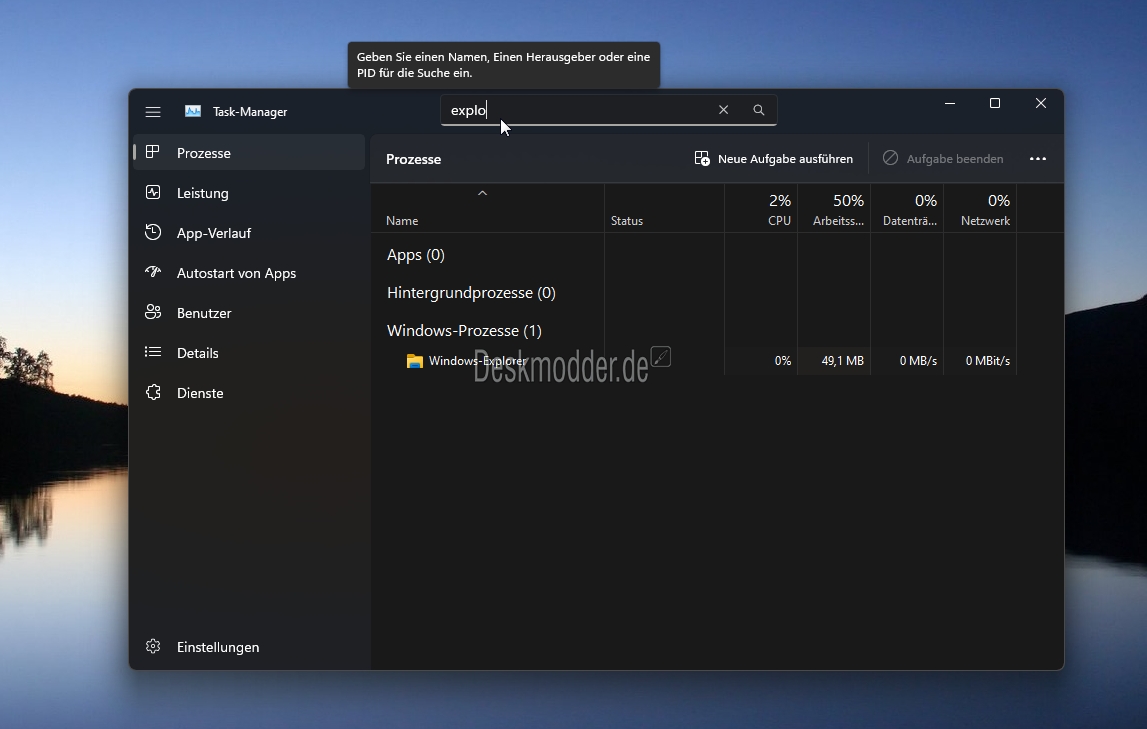Image resolution: width=1147 pixels, height=729 pixels.
Task: Click the 0 MB/s disk value
Action: tap(918, 360)
